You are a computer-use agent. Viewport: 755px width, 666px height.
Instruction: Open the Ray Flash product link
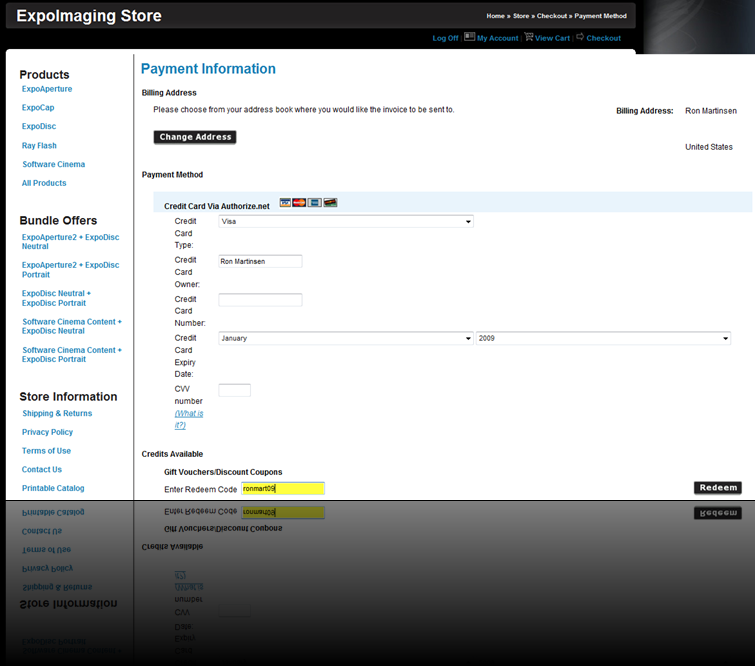tap(39, 145)
